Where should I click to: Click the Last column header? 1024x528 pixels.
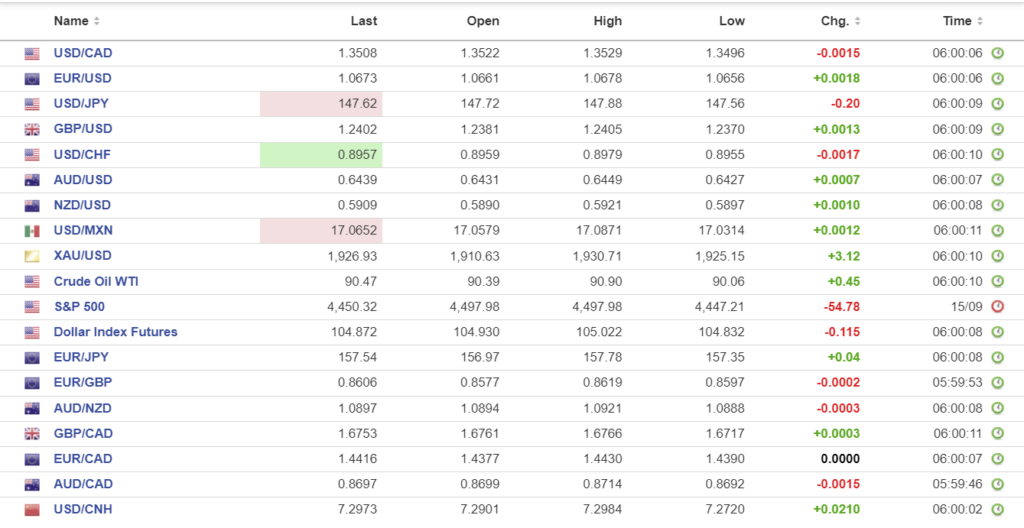click(364, 21)
